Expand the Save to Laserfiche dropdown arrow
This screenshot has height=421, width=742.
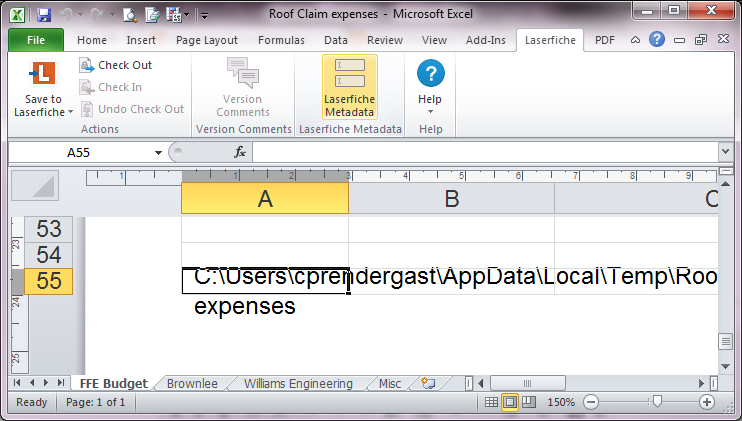71,112
